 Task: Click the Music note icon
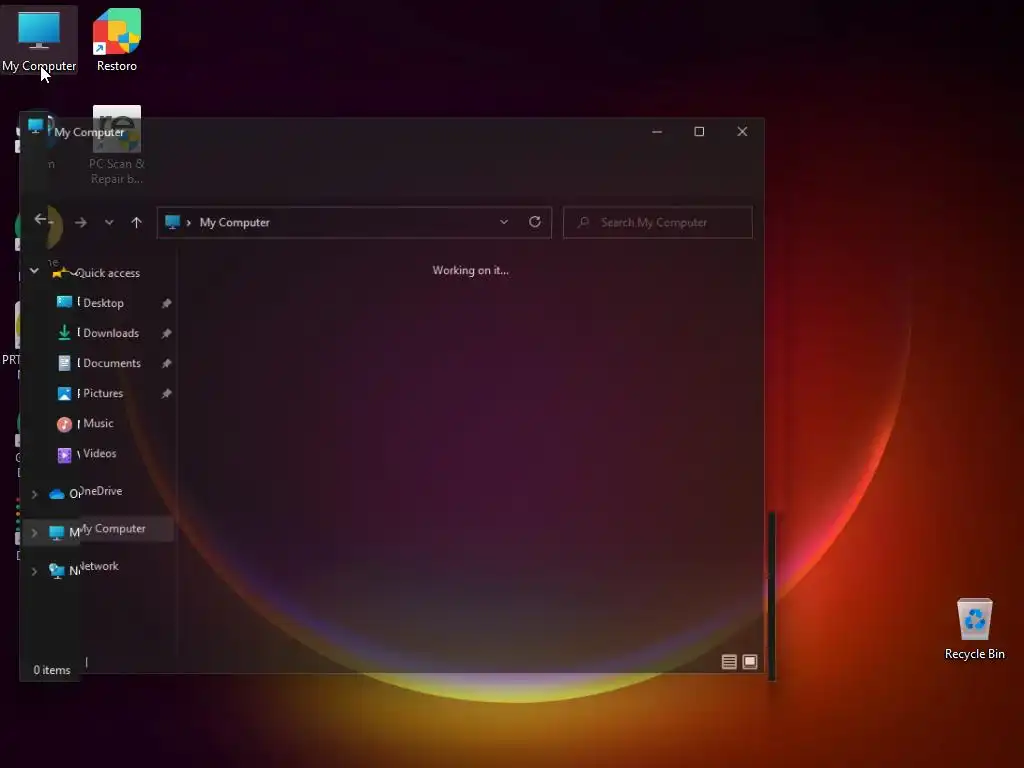click(64, 424)
